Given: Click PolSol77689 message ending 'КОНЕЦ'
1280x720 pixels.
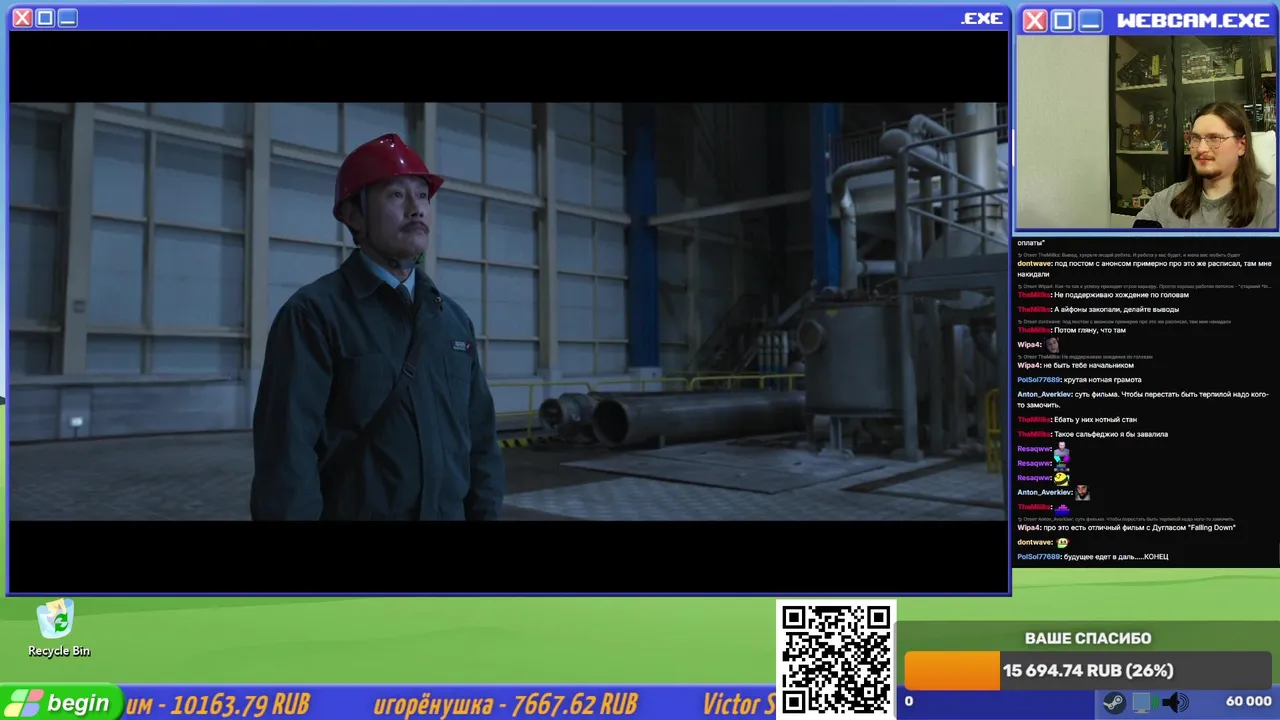Looking at the screenshot, I should (1093, 557).
